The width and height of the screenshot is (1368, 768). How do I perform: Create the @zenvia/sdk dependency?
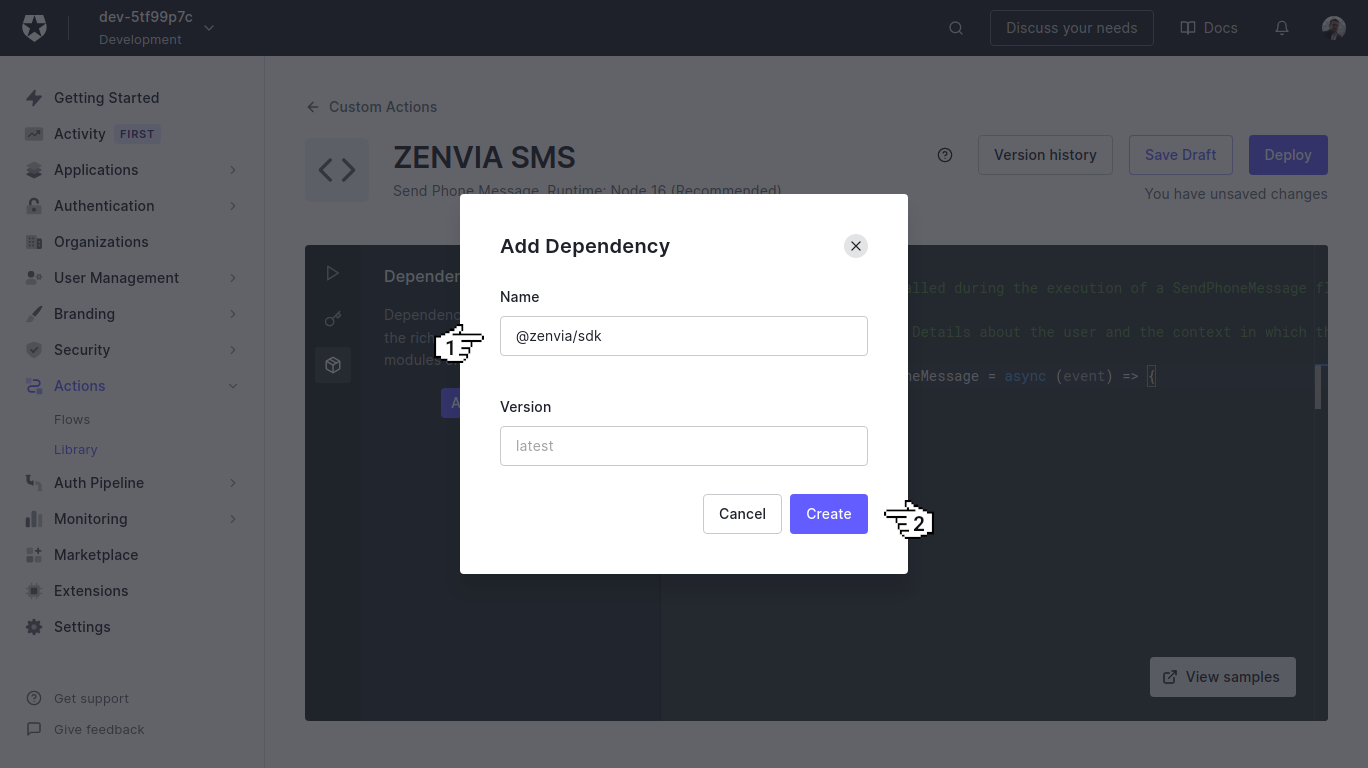(x=828, y=513)
